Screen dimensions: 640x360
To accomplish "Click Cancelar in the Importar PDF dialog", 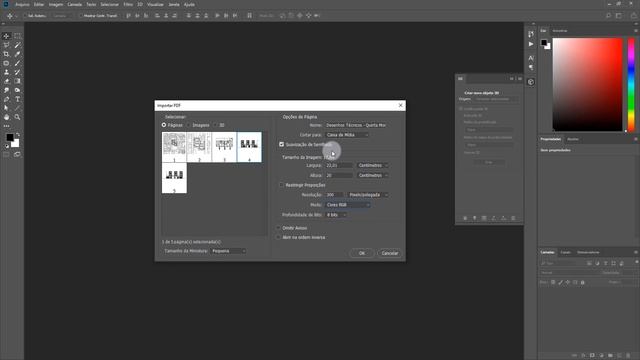I will (x=389, y=253).
